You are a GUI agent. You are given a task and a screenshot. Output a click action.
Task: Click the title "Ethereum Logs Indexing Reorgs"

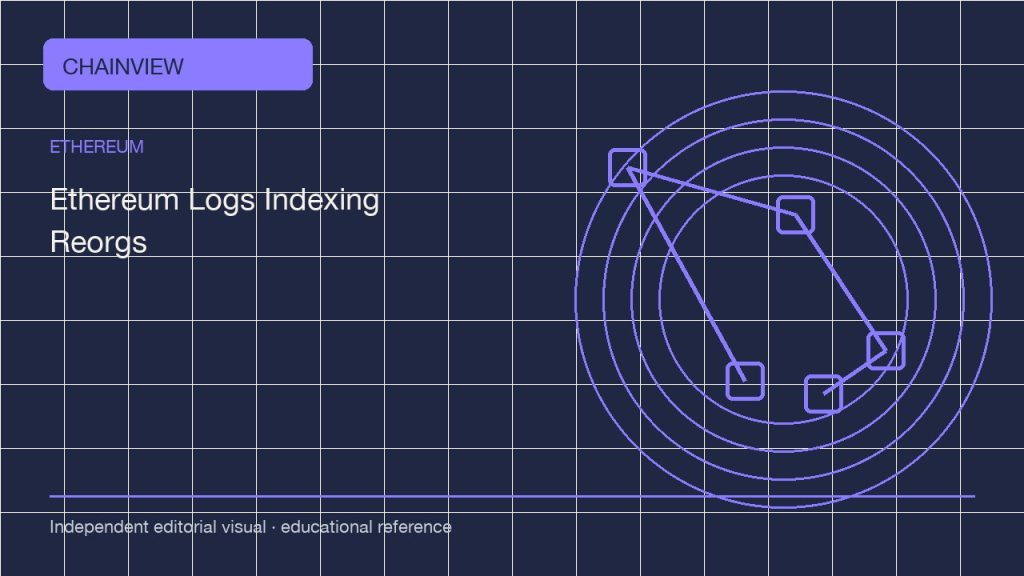point(214,221)
